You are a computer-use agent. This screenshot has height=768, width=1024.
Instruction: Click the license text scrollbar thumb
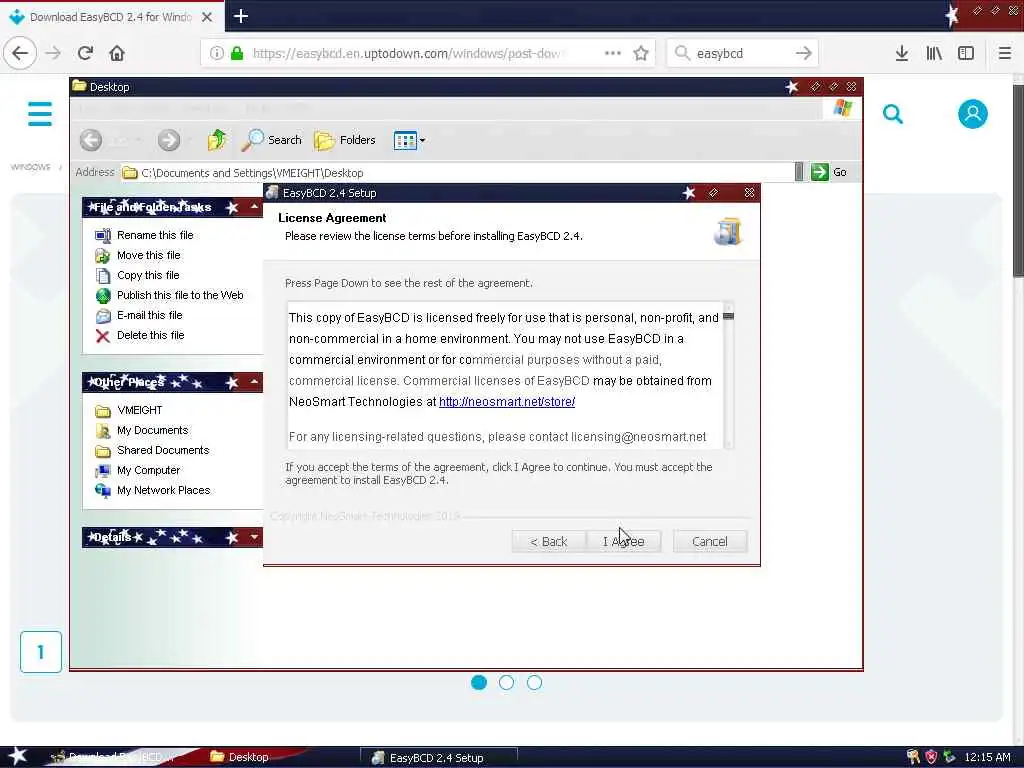click(728, 316)
